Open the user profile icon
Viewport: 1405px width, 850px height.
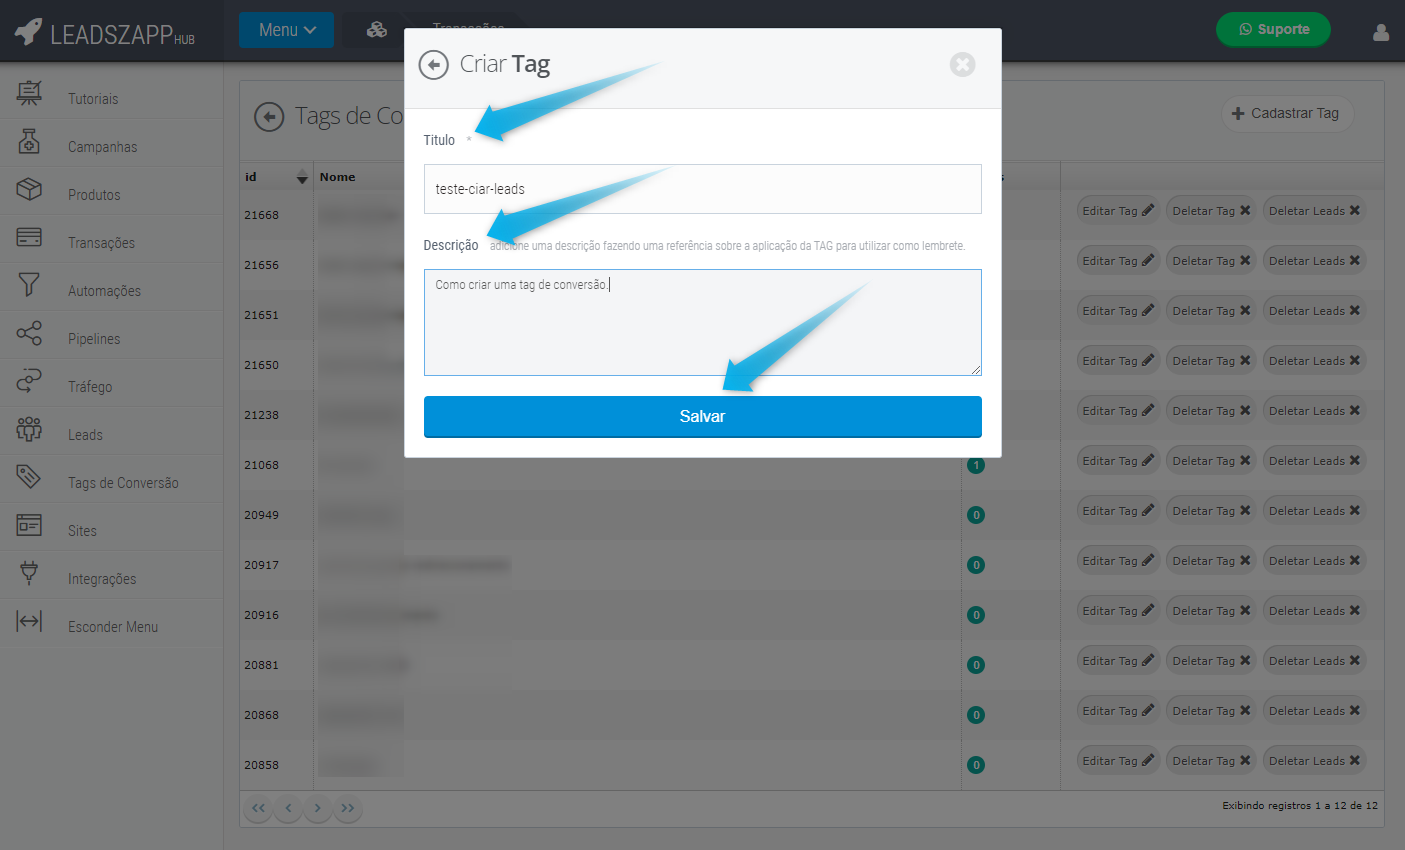[x=1380, y=33]
